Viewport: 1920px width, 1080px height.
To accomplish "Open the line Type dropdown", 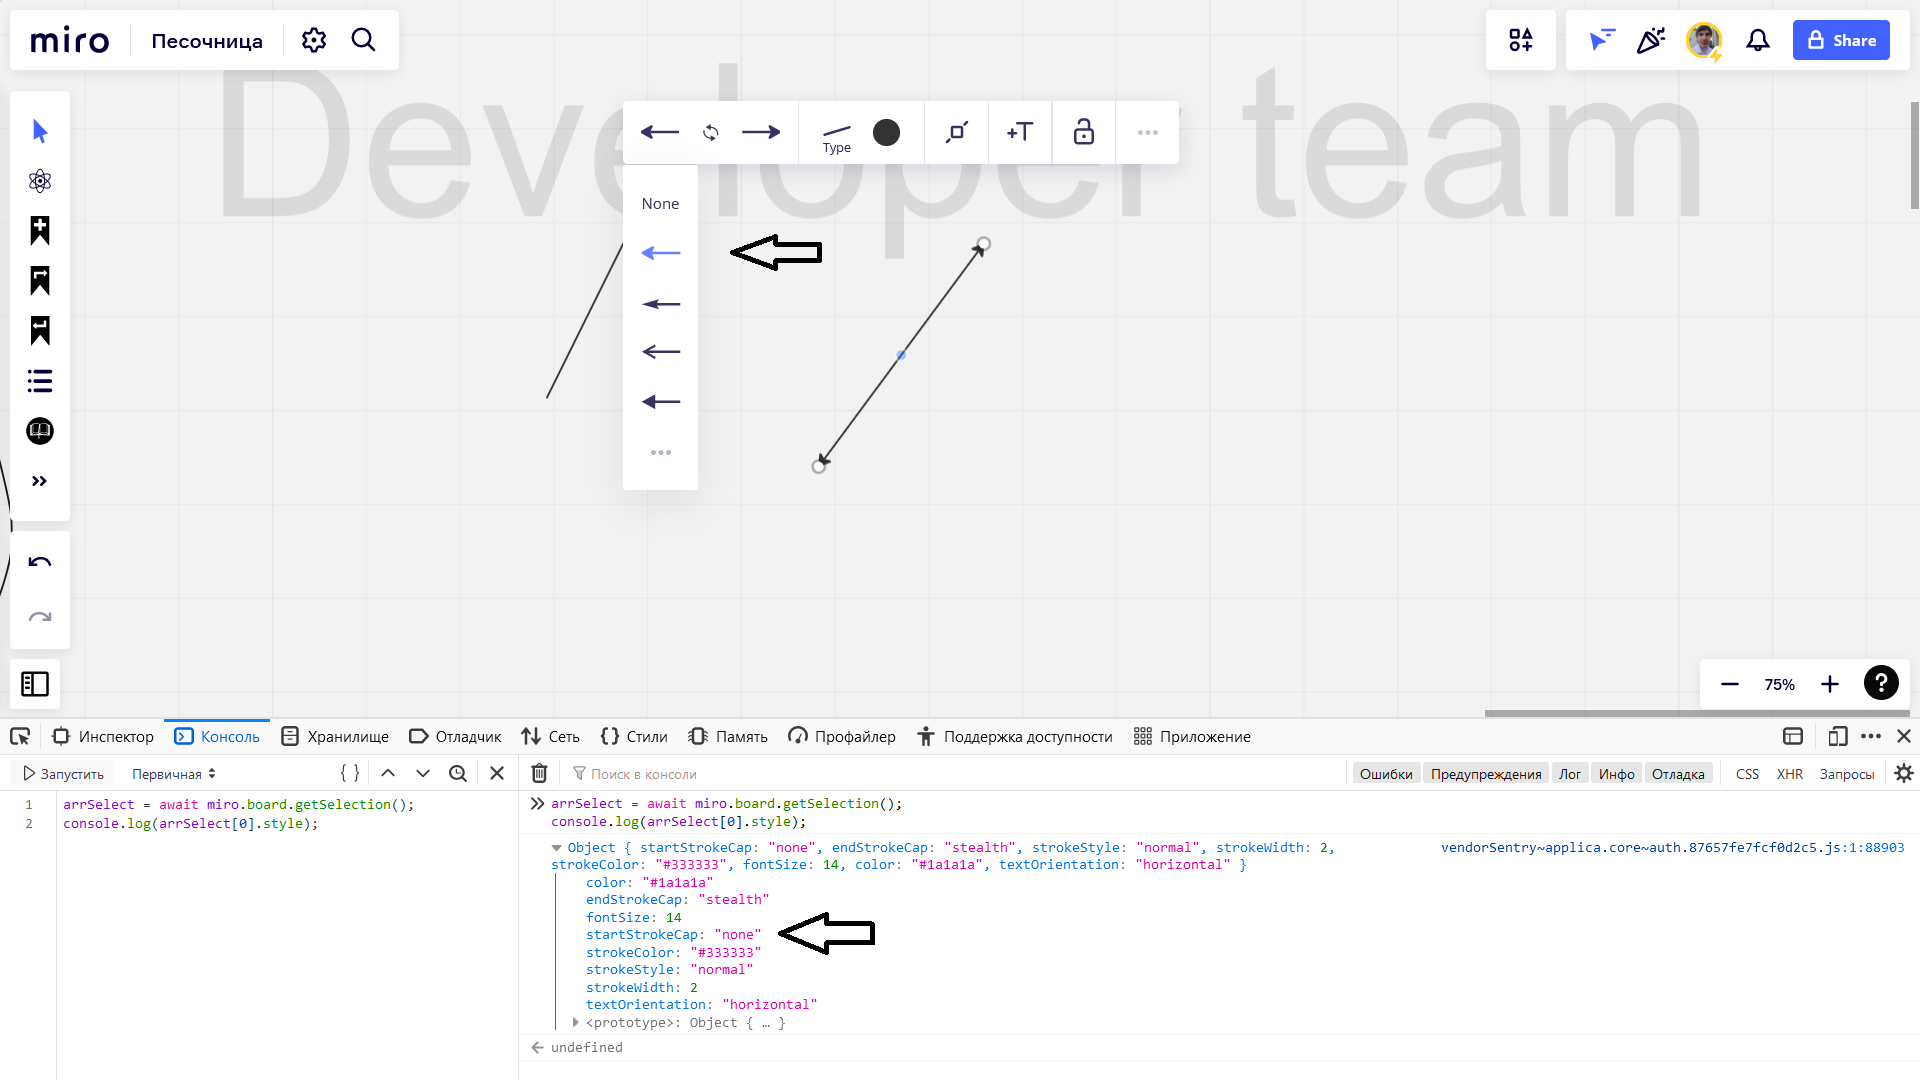I will click(x=837, y=137).
